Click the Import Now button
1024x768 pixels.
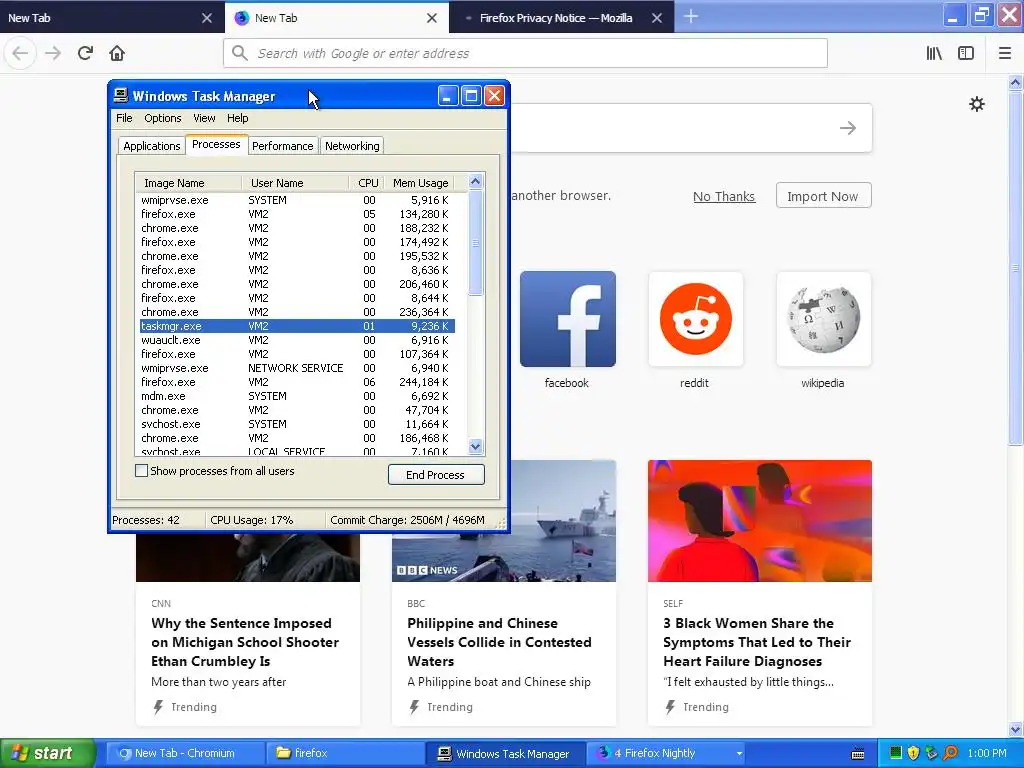823,196
